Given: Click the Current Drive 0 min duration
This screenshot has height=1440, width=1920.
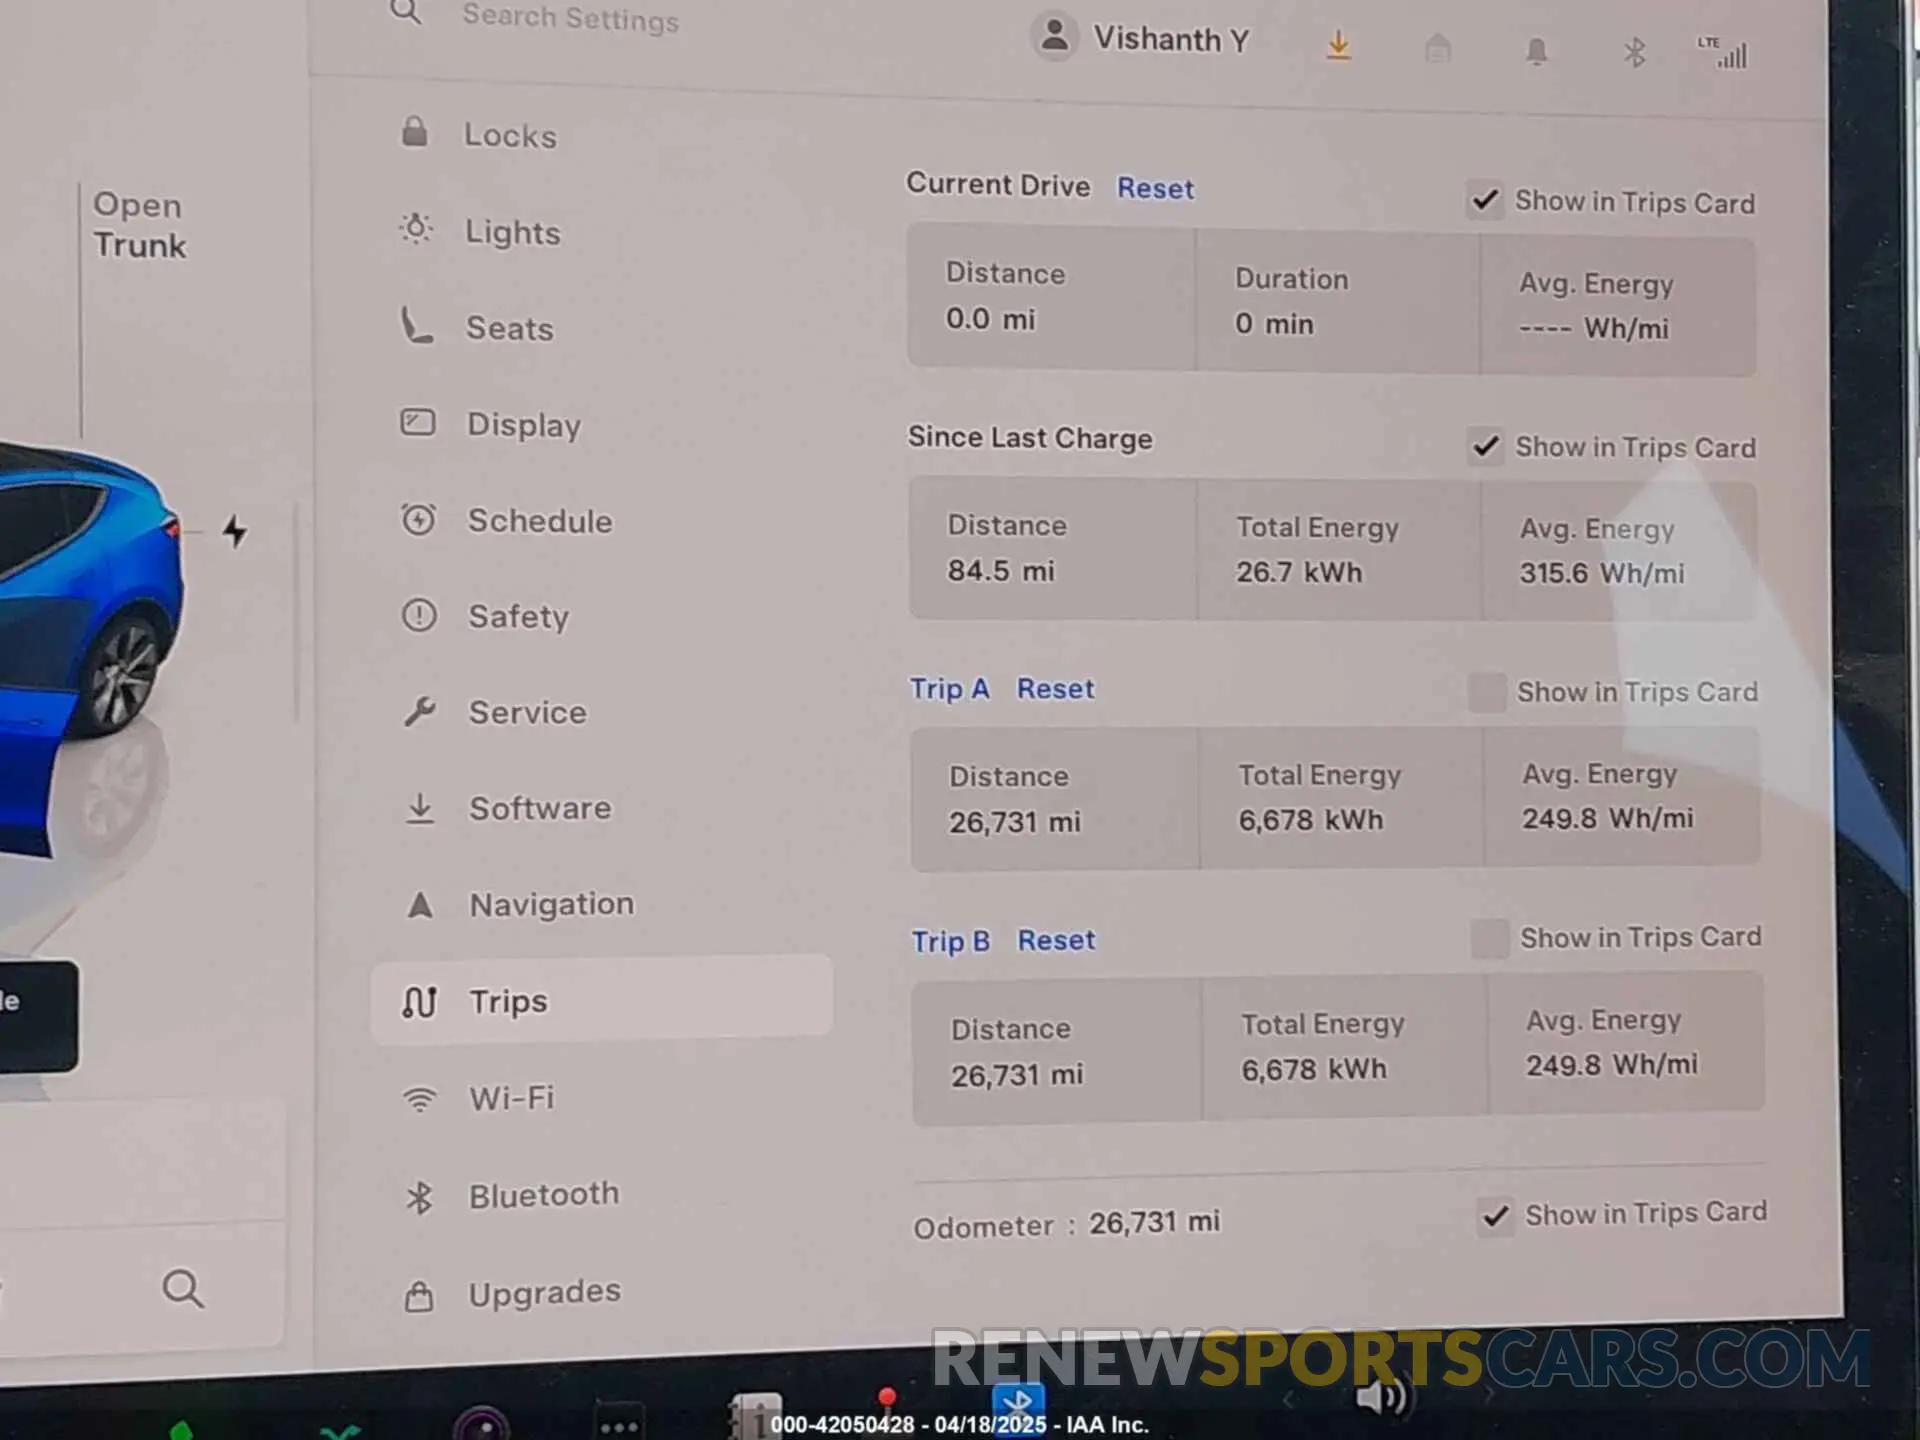Looking at the screenshot, I should click(x=1273, y=323).
